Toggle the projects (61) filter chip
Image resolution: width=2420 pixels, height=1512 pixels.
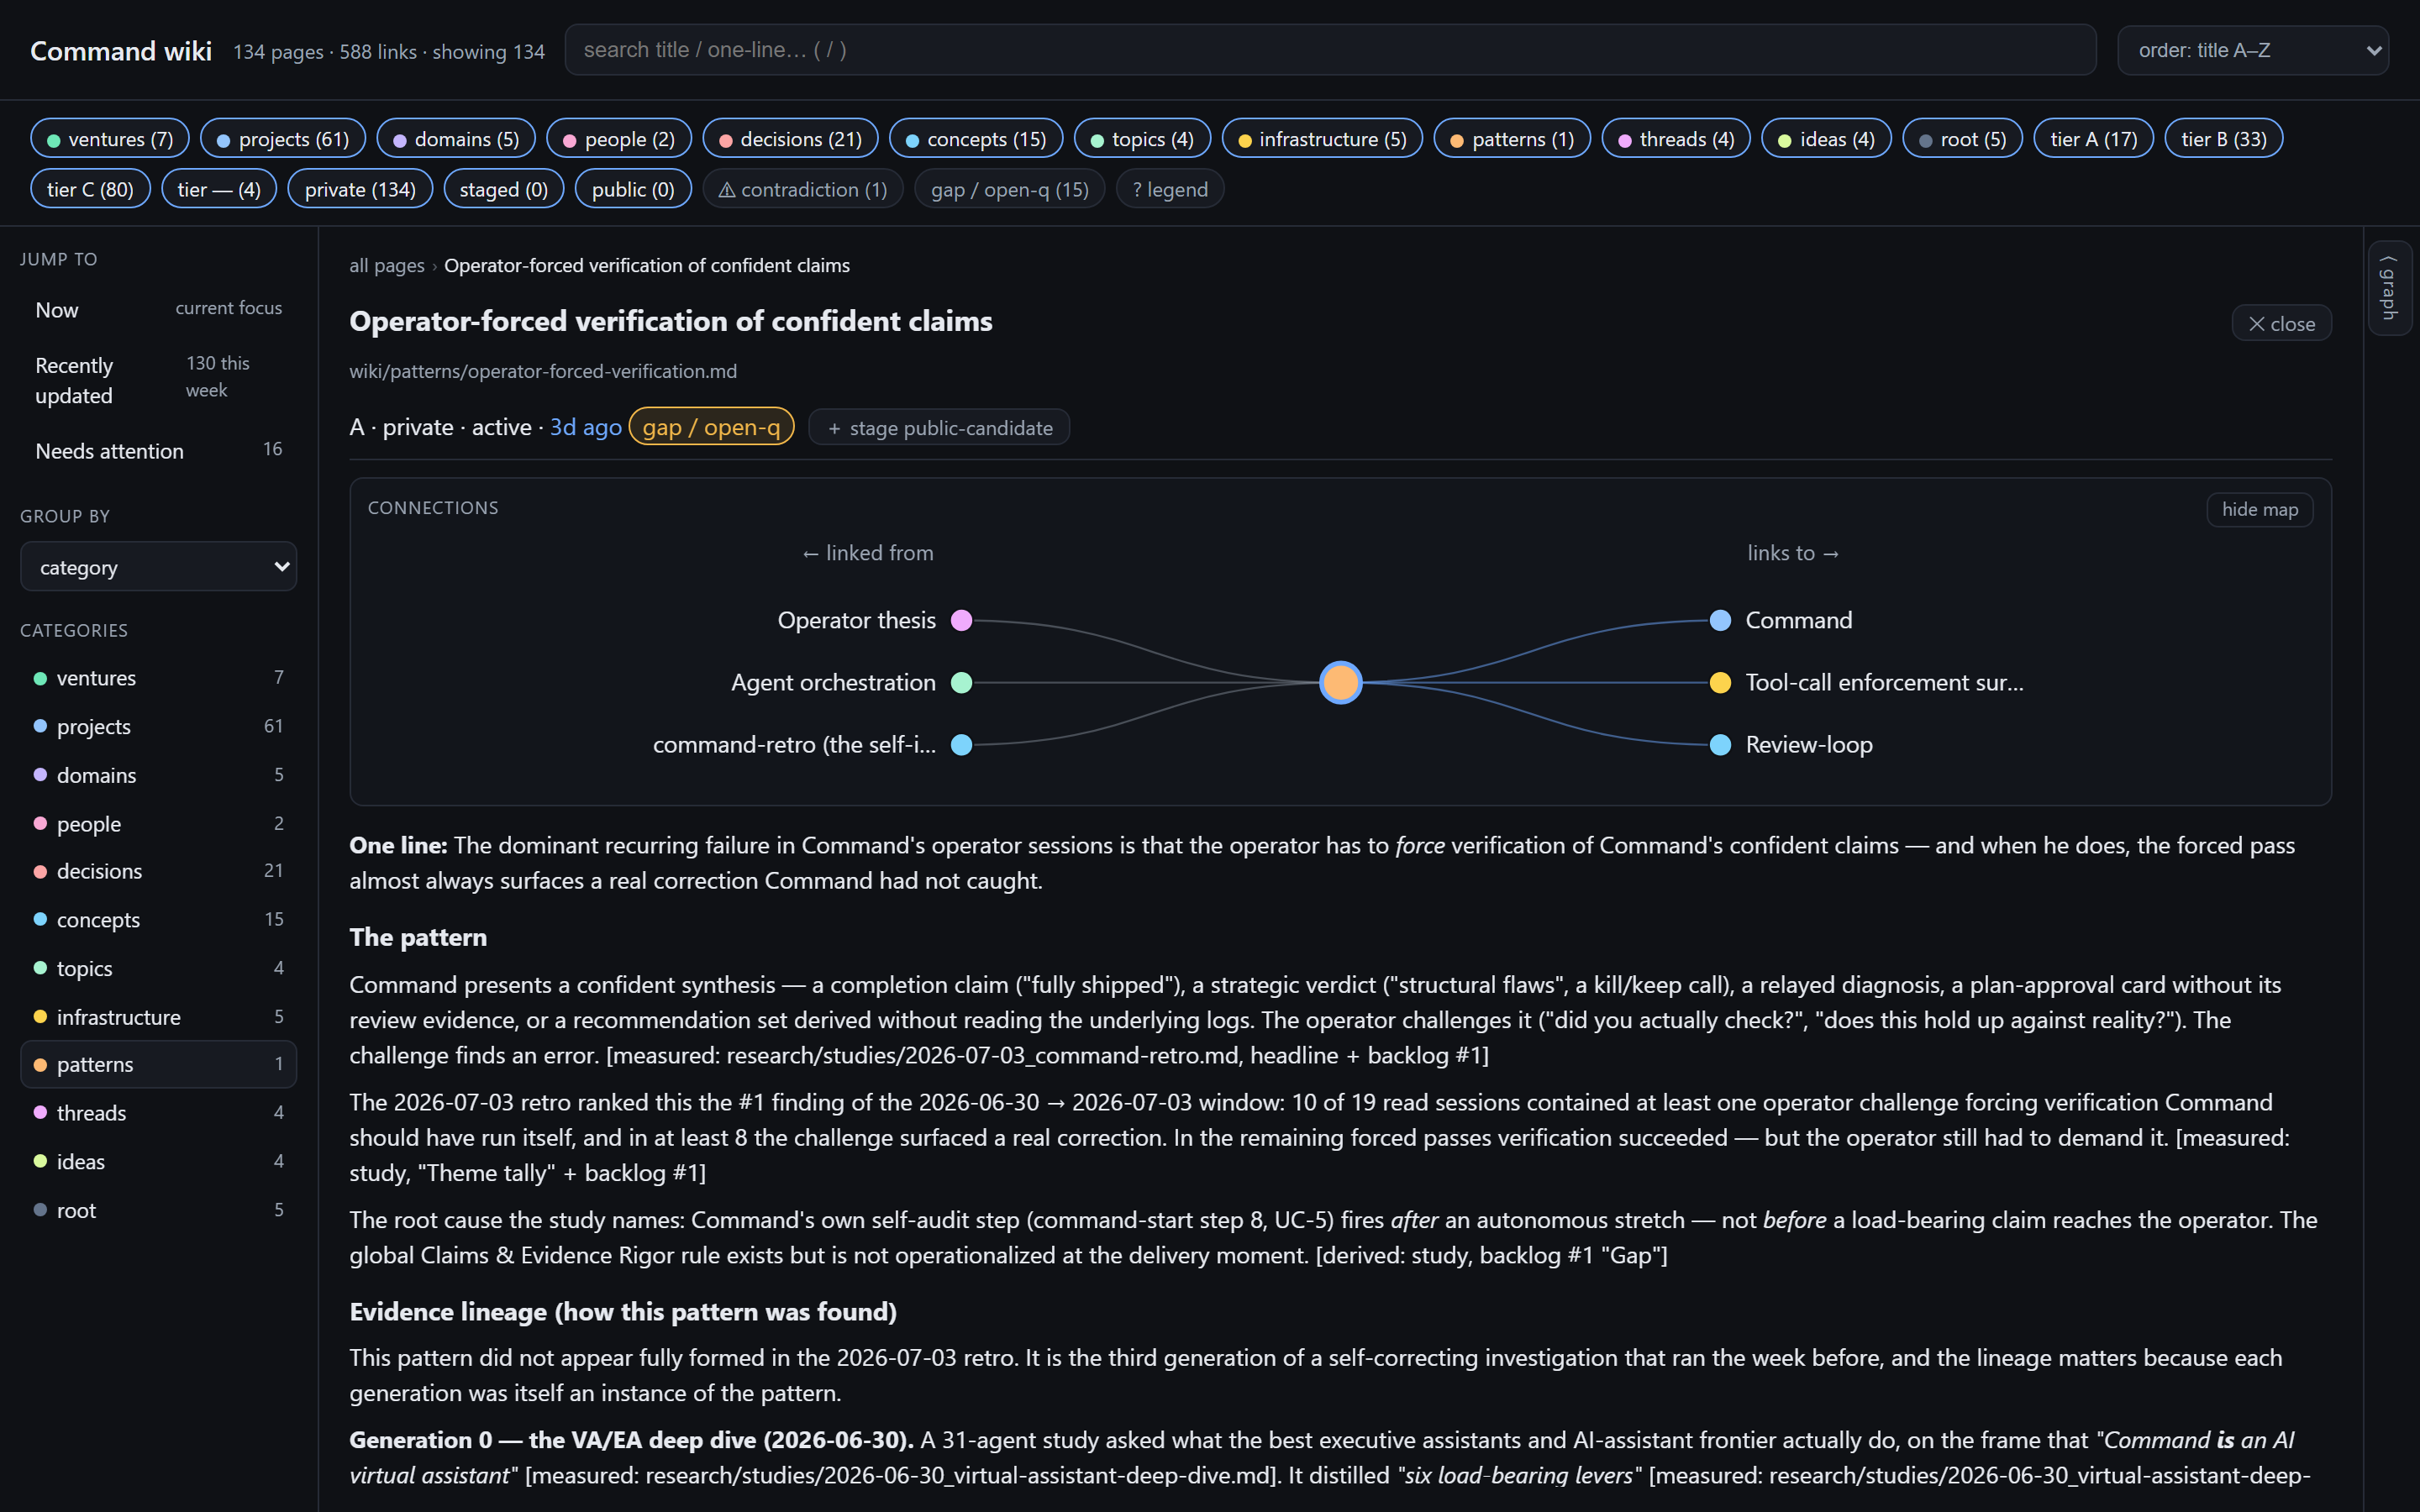[x=283, y=139]
